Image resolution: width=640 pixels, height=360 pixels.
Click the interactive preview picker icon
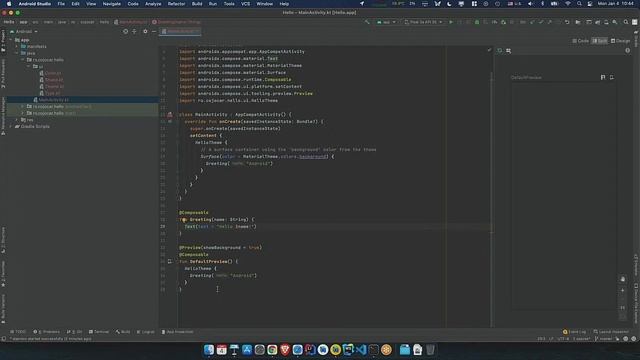[x=509, y=51]
